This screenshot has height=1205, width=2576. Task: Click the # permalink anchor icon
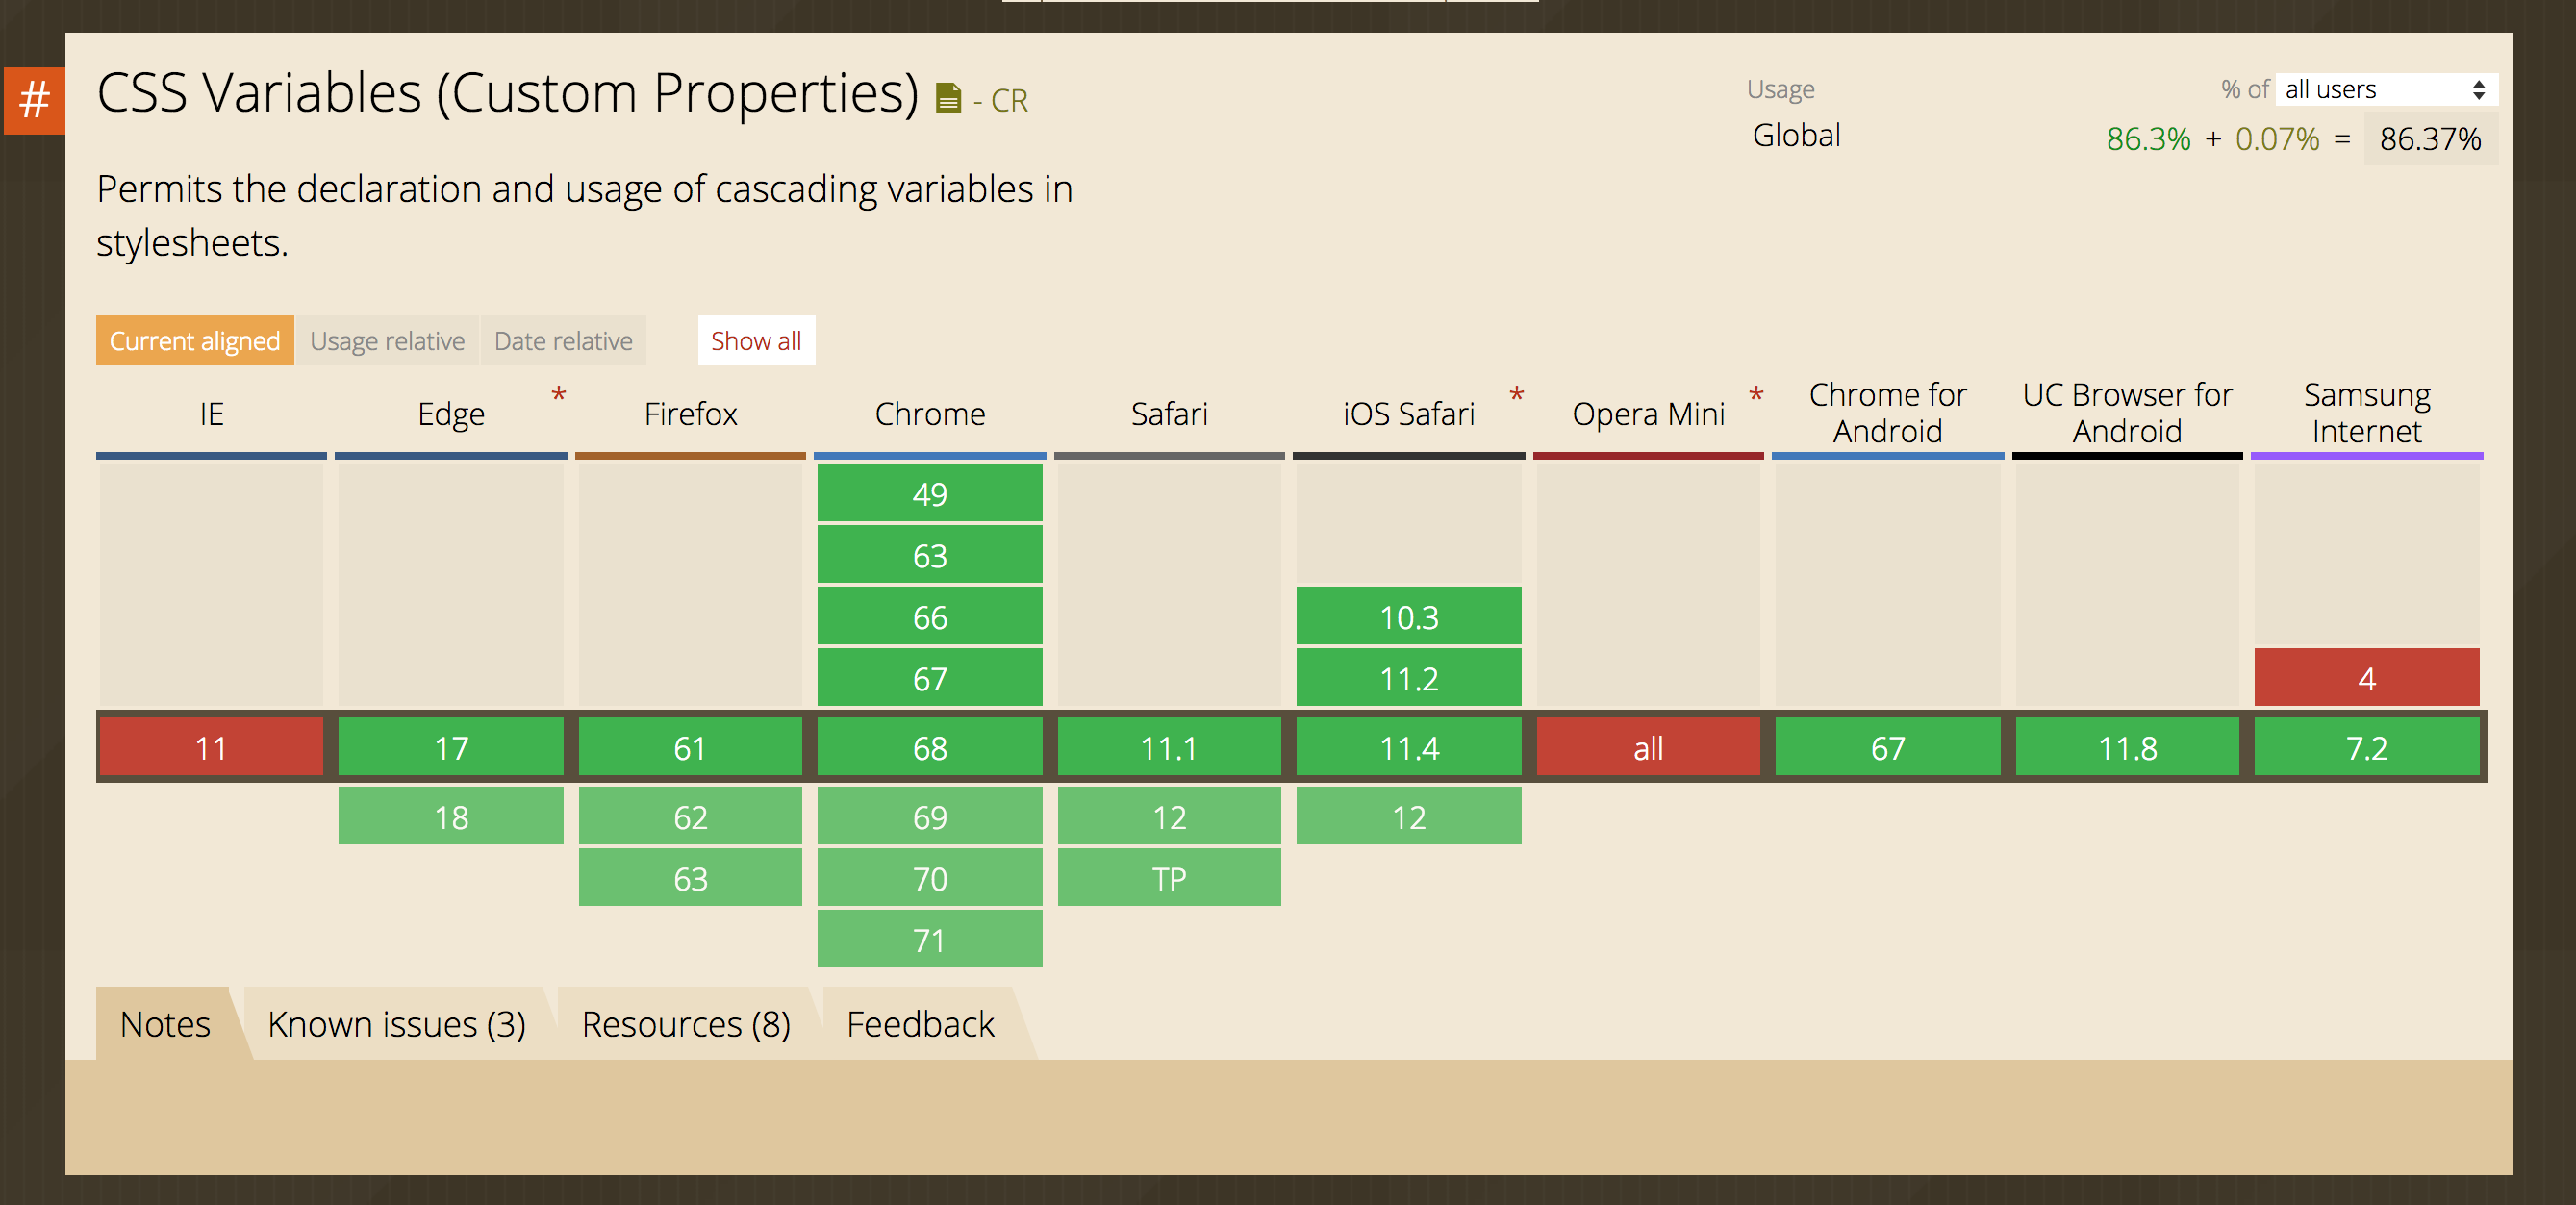(33, 100)
